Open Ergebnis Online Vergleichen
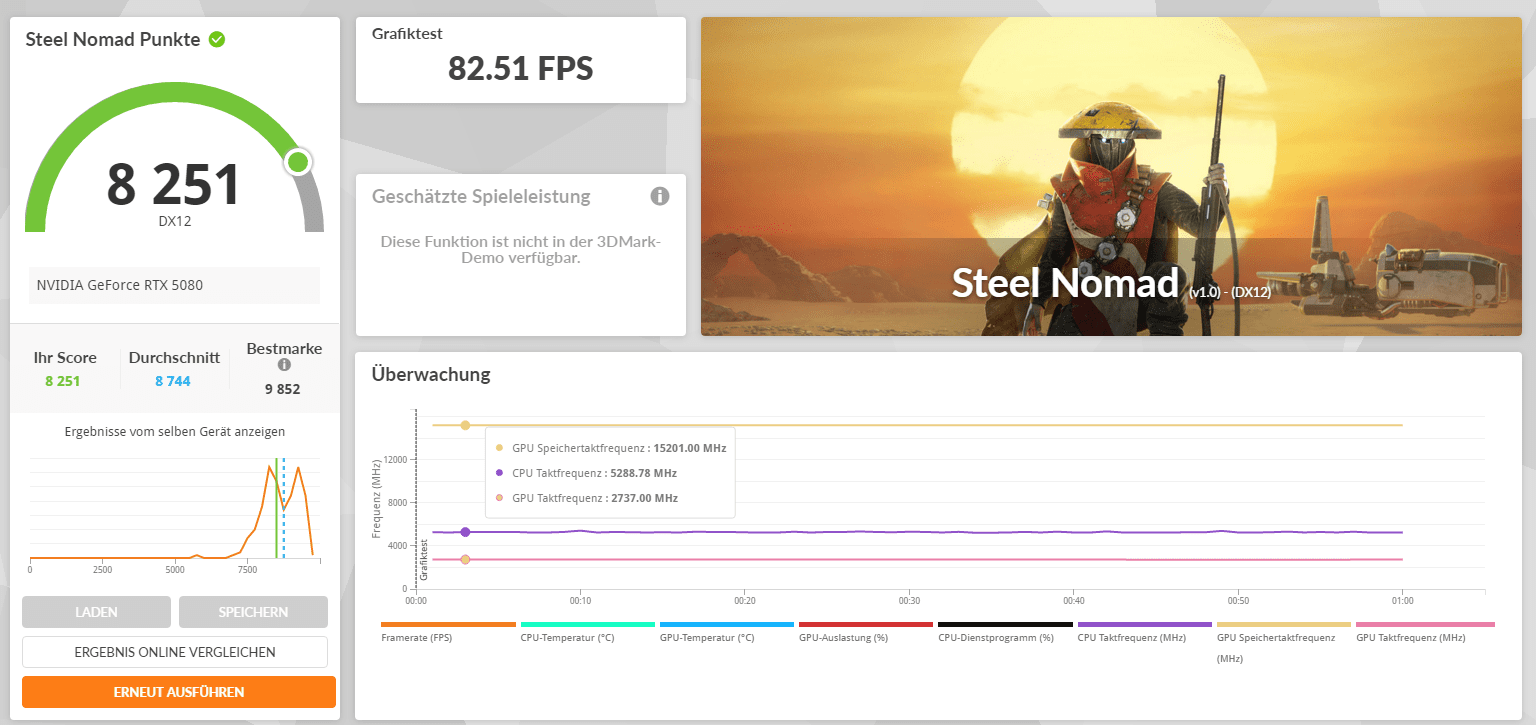This screenshot has width=1536, height=725. tap(175, 652)
